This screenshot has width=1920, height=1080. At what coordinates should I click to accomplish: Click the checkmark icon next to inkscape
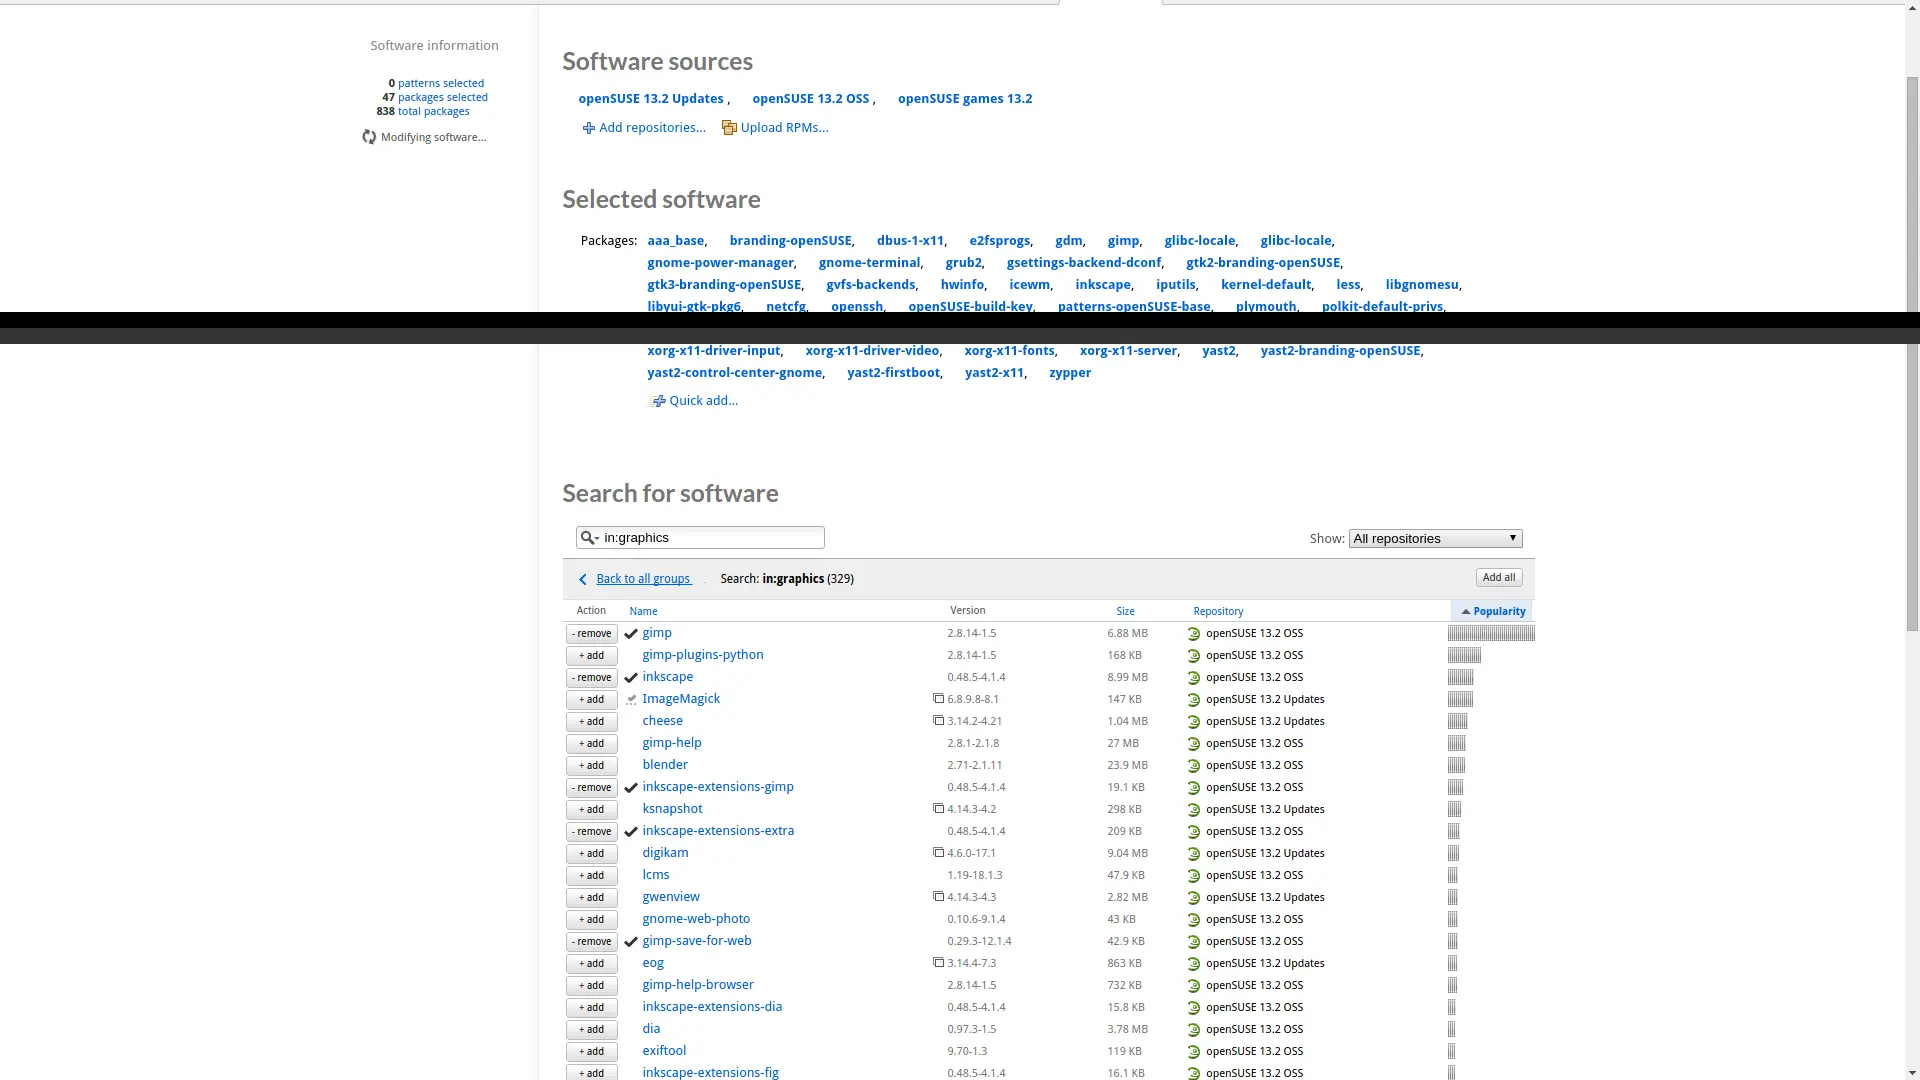tap(631, 678)
